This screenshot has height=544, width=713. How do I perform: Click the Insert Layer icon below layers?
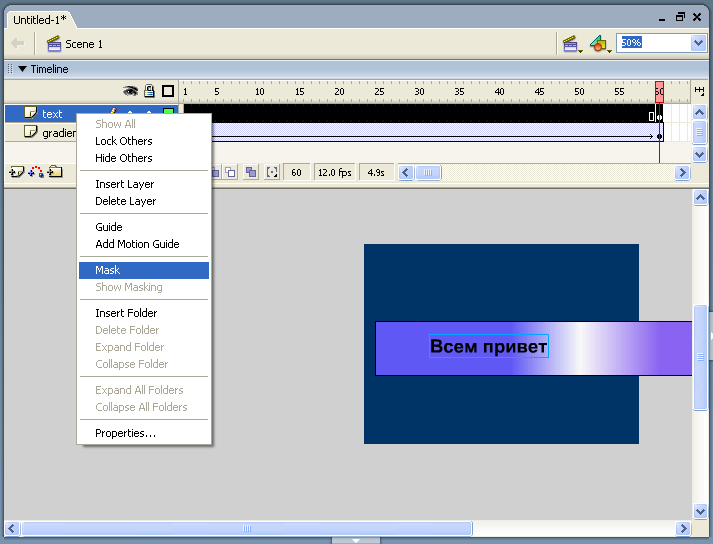click(16, 172)
